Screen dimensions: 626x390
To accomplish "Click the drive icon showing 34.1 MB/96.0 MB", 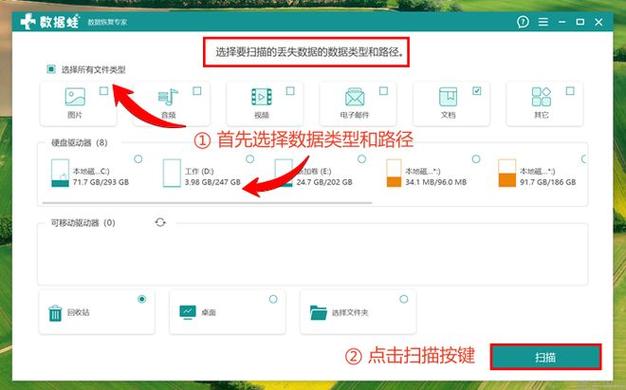I will point(394,173).
